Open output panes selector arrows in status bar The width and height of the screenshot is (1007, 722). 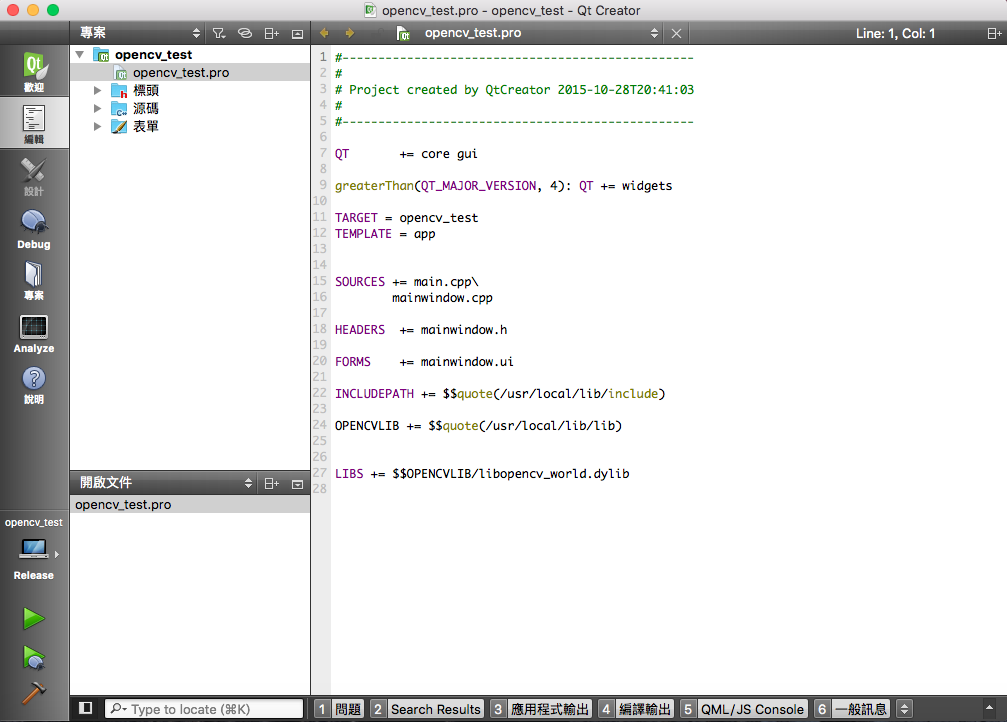pyautogui.click(x=905, y=709)
